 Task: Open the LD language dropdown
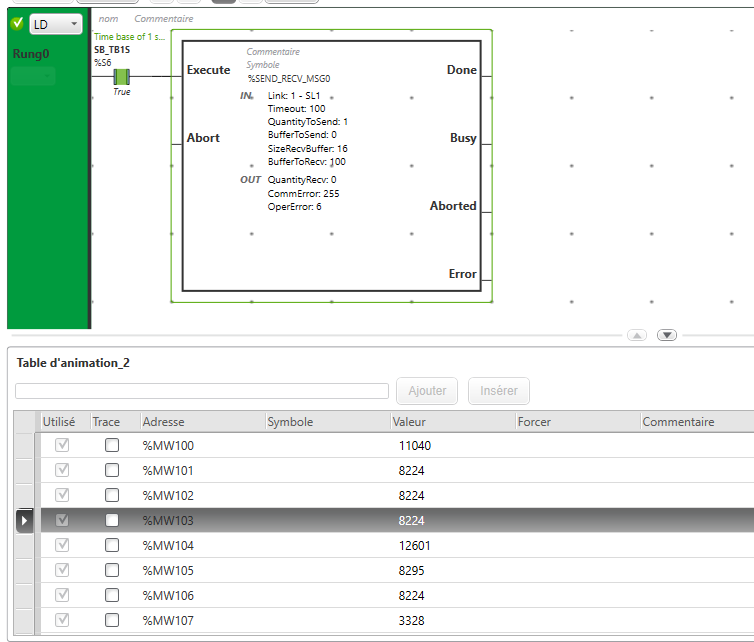click(x=55, y=24)
